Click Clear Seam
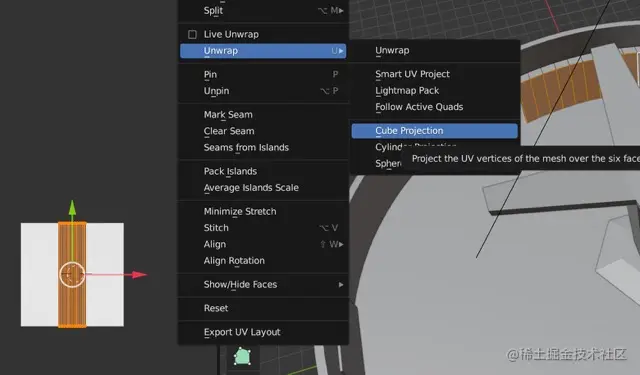 pos(263,131)
